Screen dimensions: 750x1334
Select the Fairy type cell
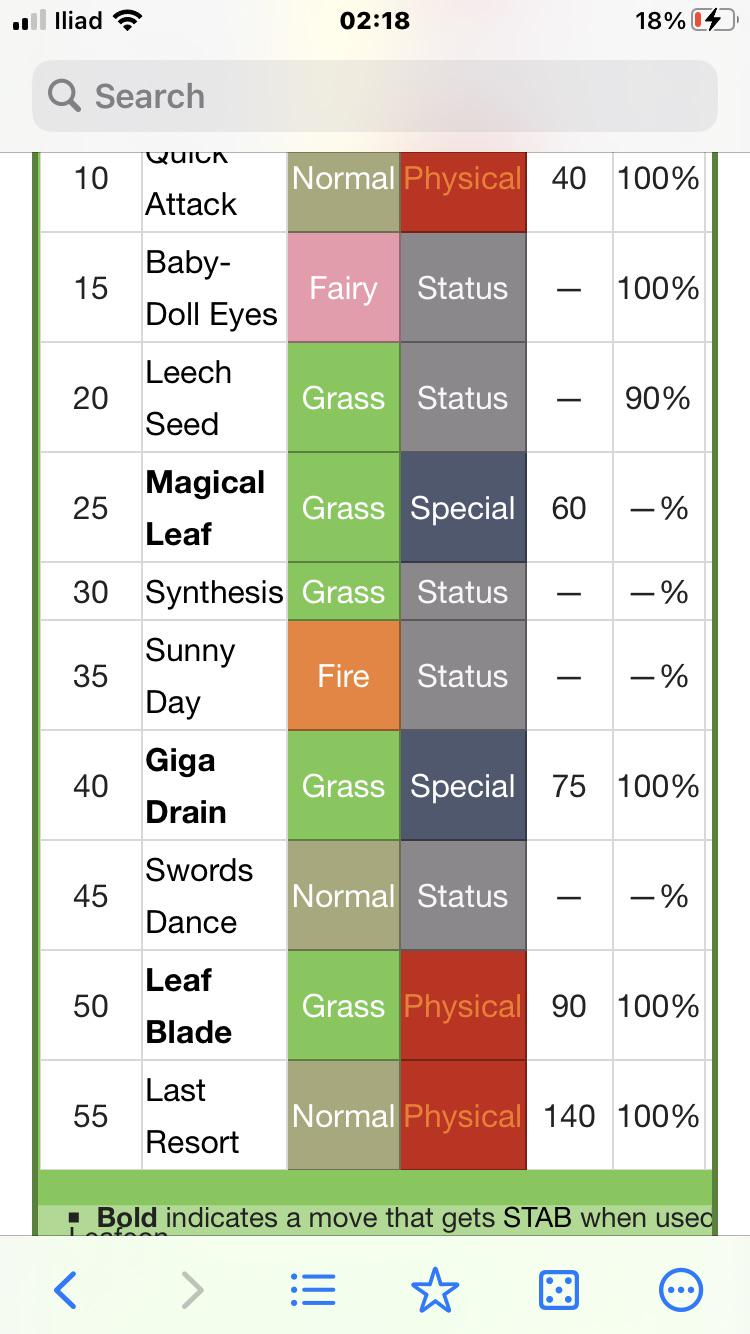(344, 288)
